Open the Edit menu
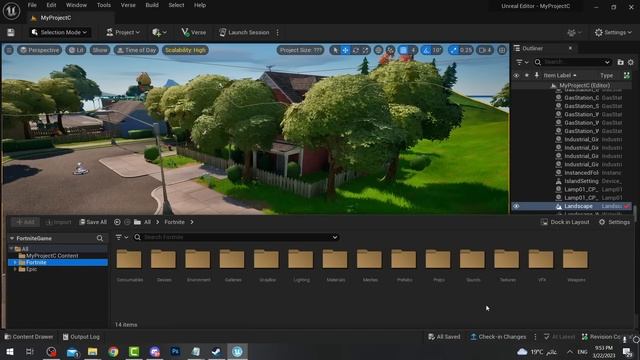Image resolution: width=640 pixels, height=360 pixels. click(x=51, y=5)
